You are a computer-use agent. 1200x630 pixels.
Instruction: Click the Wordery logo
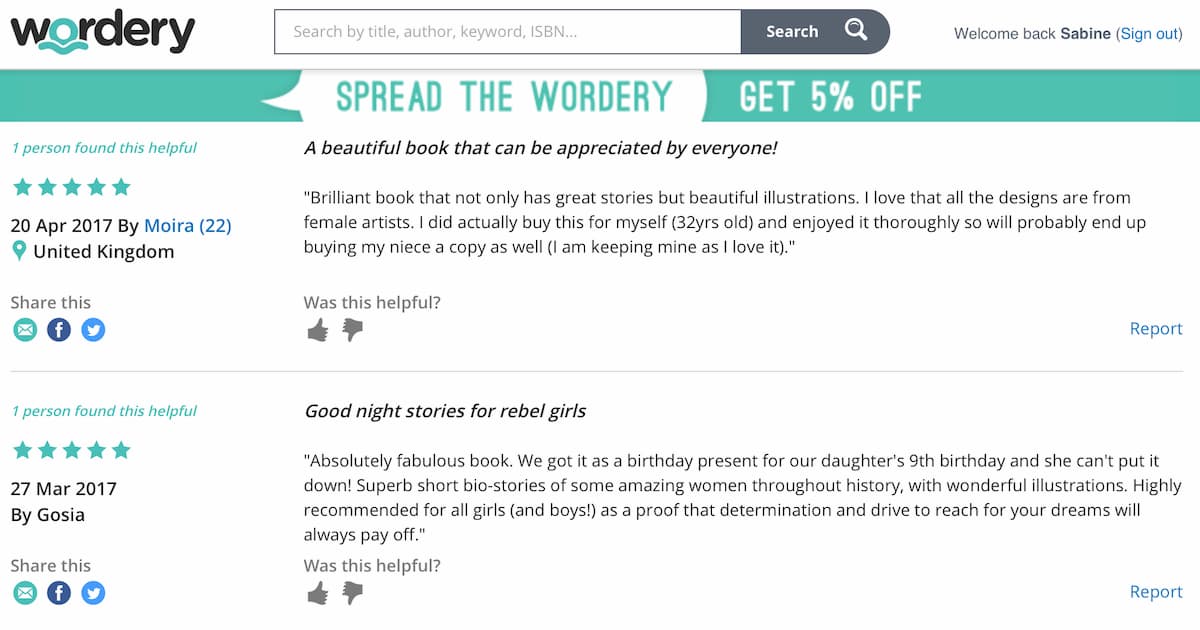click(x=103, y=32)
